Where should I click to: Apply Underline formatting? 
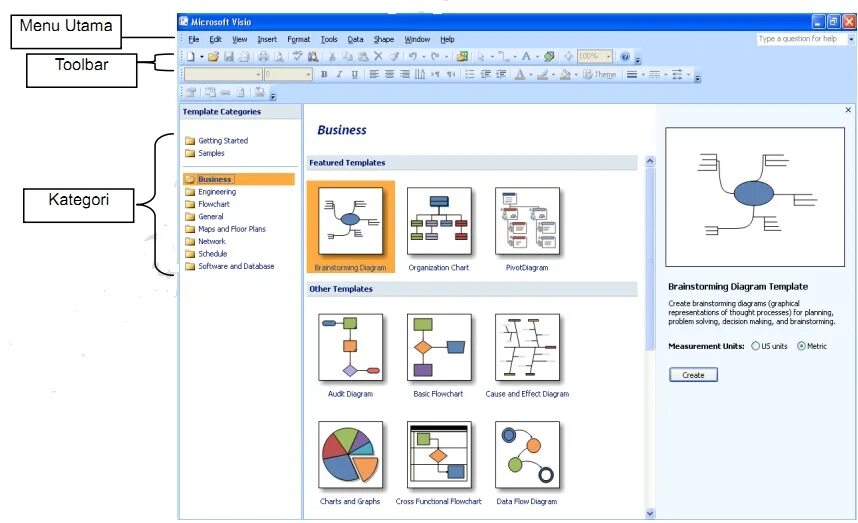(355, 74)
